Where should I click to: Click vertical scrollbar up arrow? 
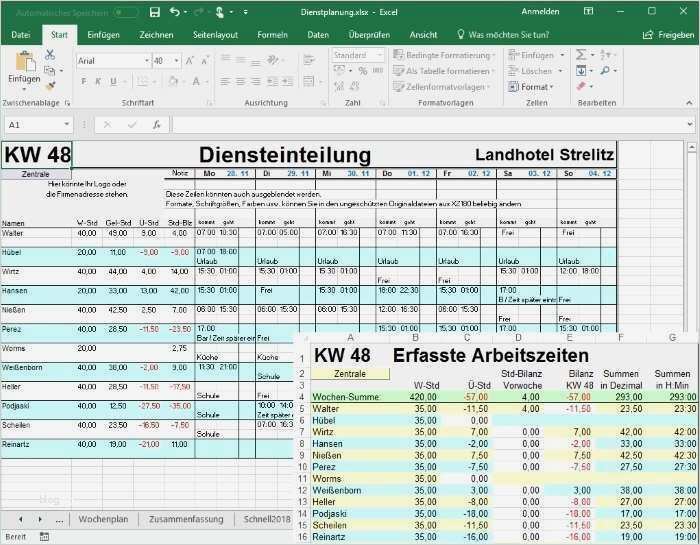tap(692, 147)
